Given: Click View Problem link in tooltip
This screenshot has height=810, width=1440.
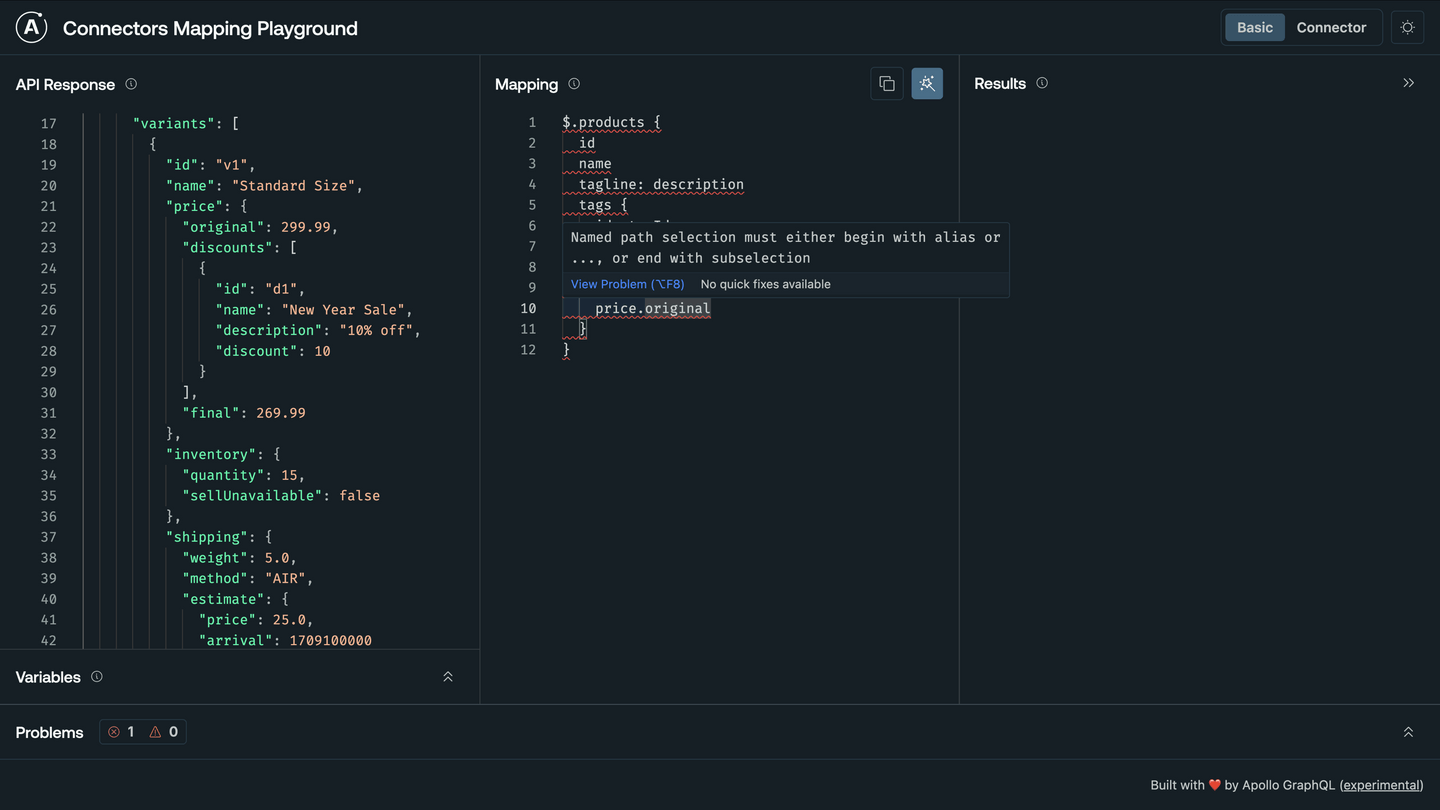Looking at the screenshot, I should coord(627,284).
